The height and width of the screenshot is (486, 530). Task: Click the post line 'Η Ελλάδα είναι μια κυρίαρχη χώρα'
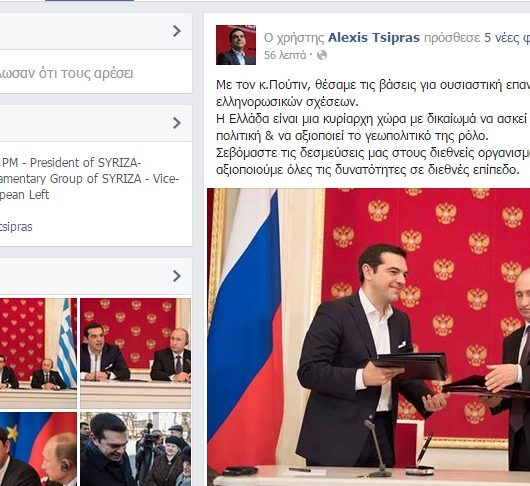pos(373,119)
